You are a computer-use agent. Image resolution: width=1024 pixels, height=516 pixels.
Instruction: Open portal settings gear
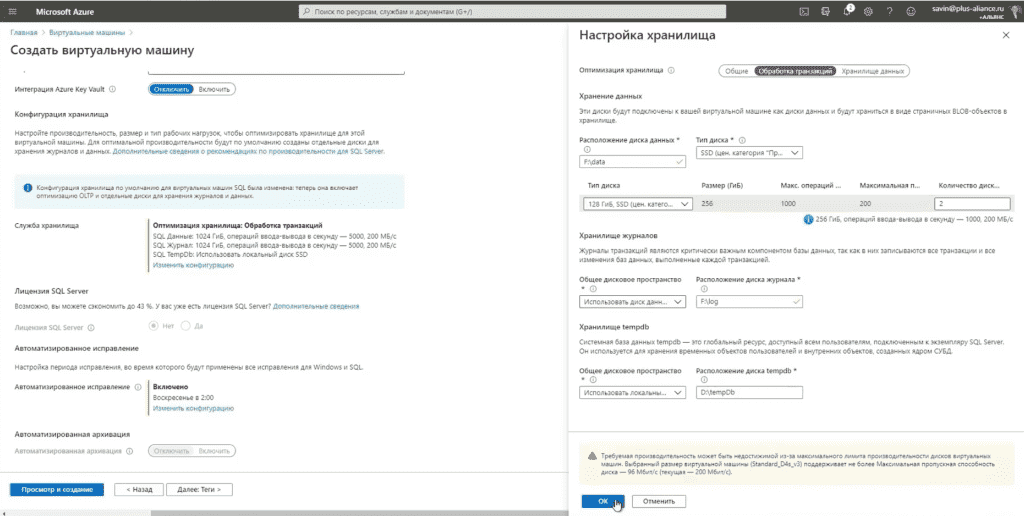tap(868, 11)
